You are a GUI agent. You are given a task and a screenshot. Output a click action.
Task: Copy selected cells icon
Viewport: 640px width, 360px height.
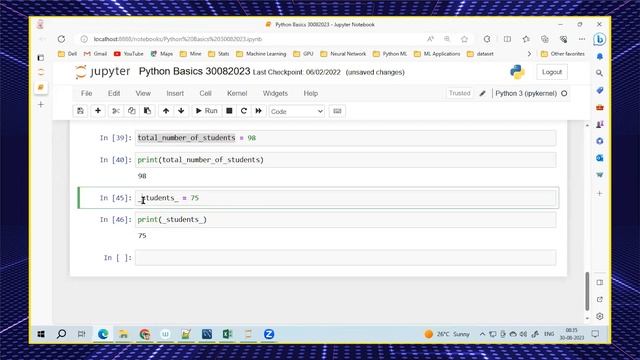[131, 111]
